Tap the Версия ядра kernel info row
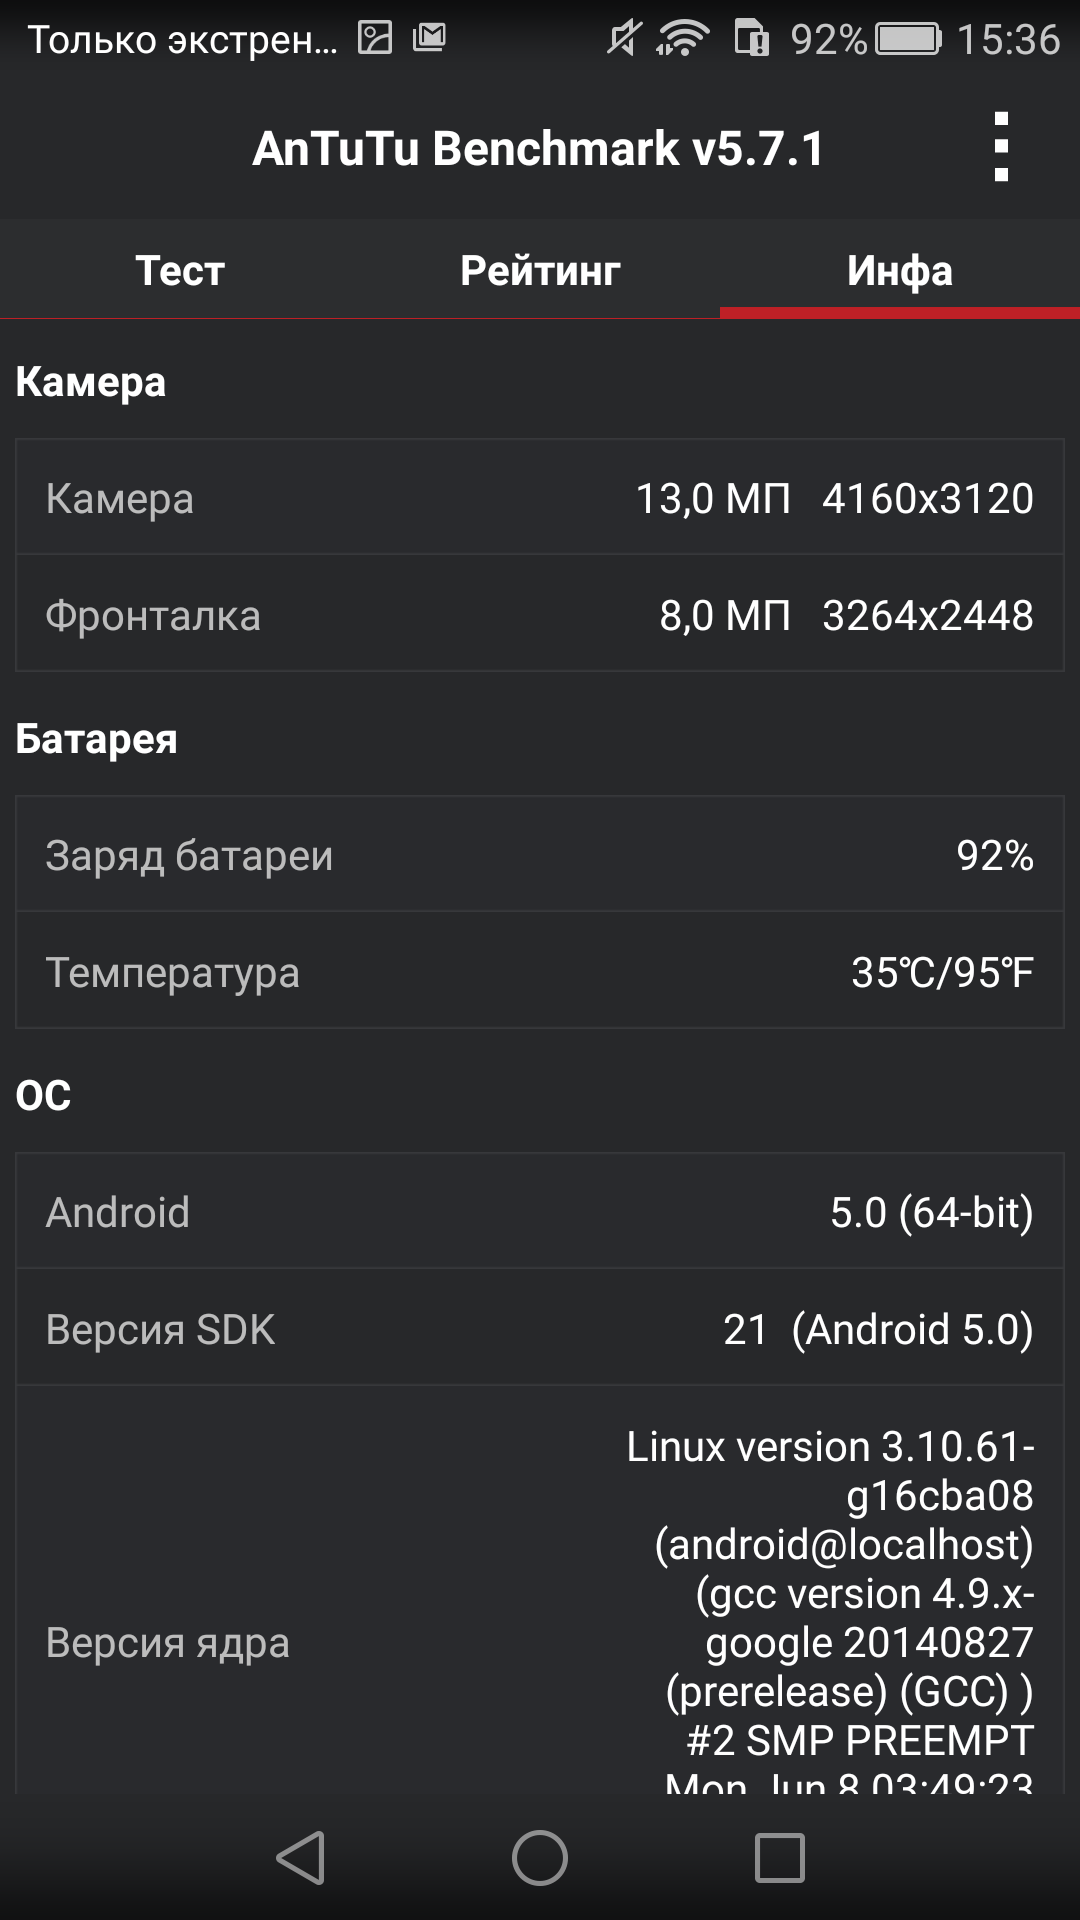Screen dimensions: 1080x1920 [540, 1590]
